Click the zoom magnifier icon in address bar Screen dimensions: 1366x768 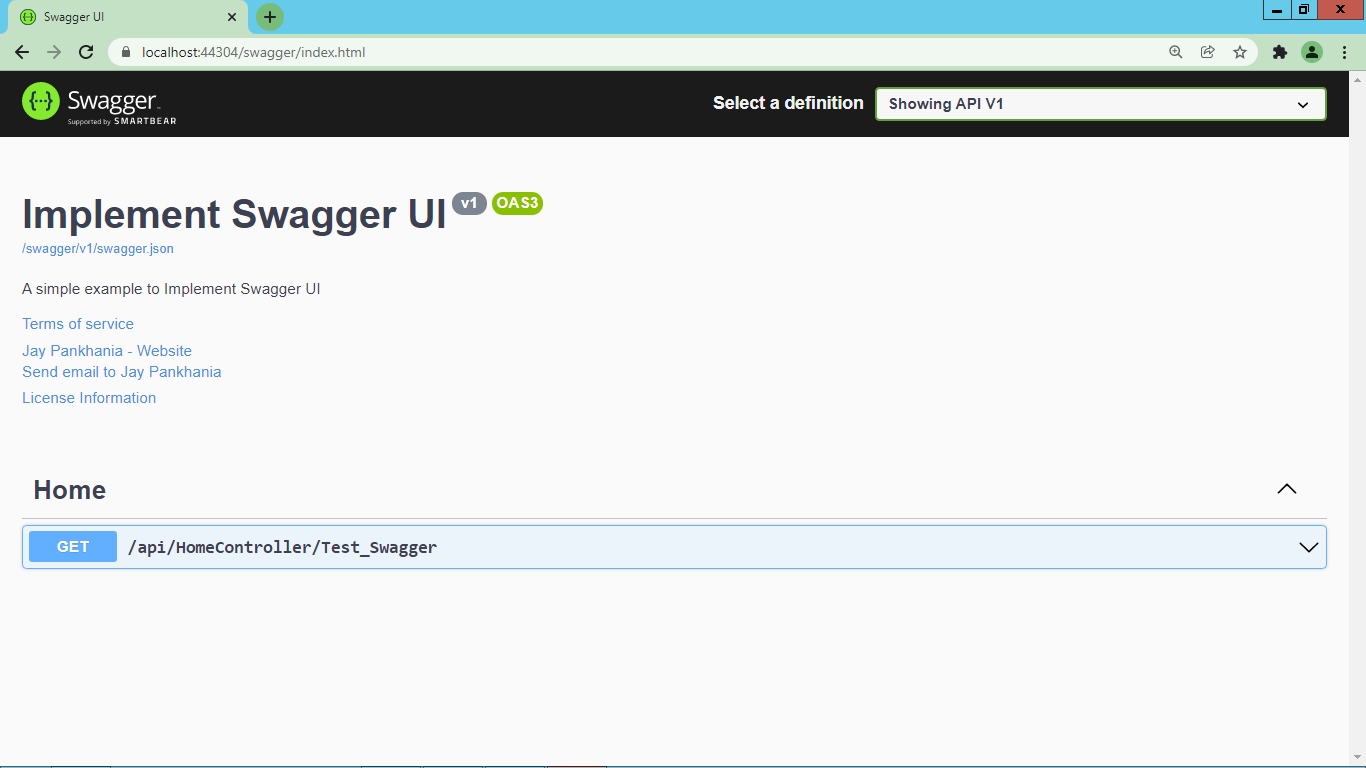(x=1175, y=51)
